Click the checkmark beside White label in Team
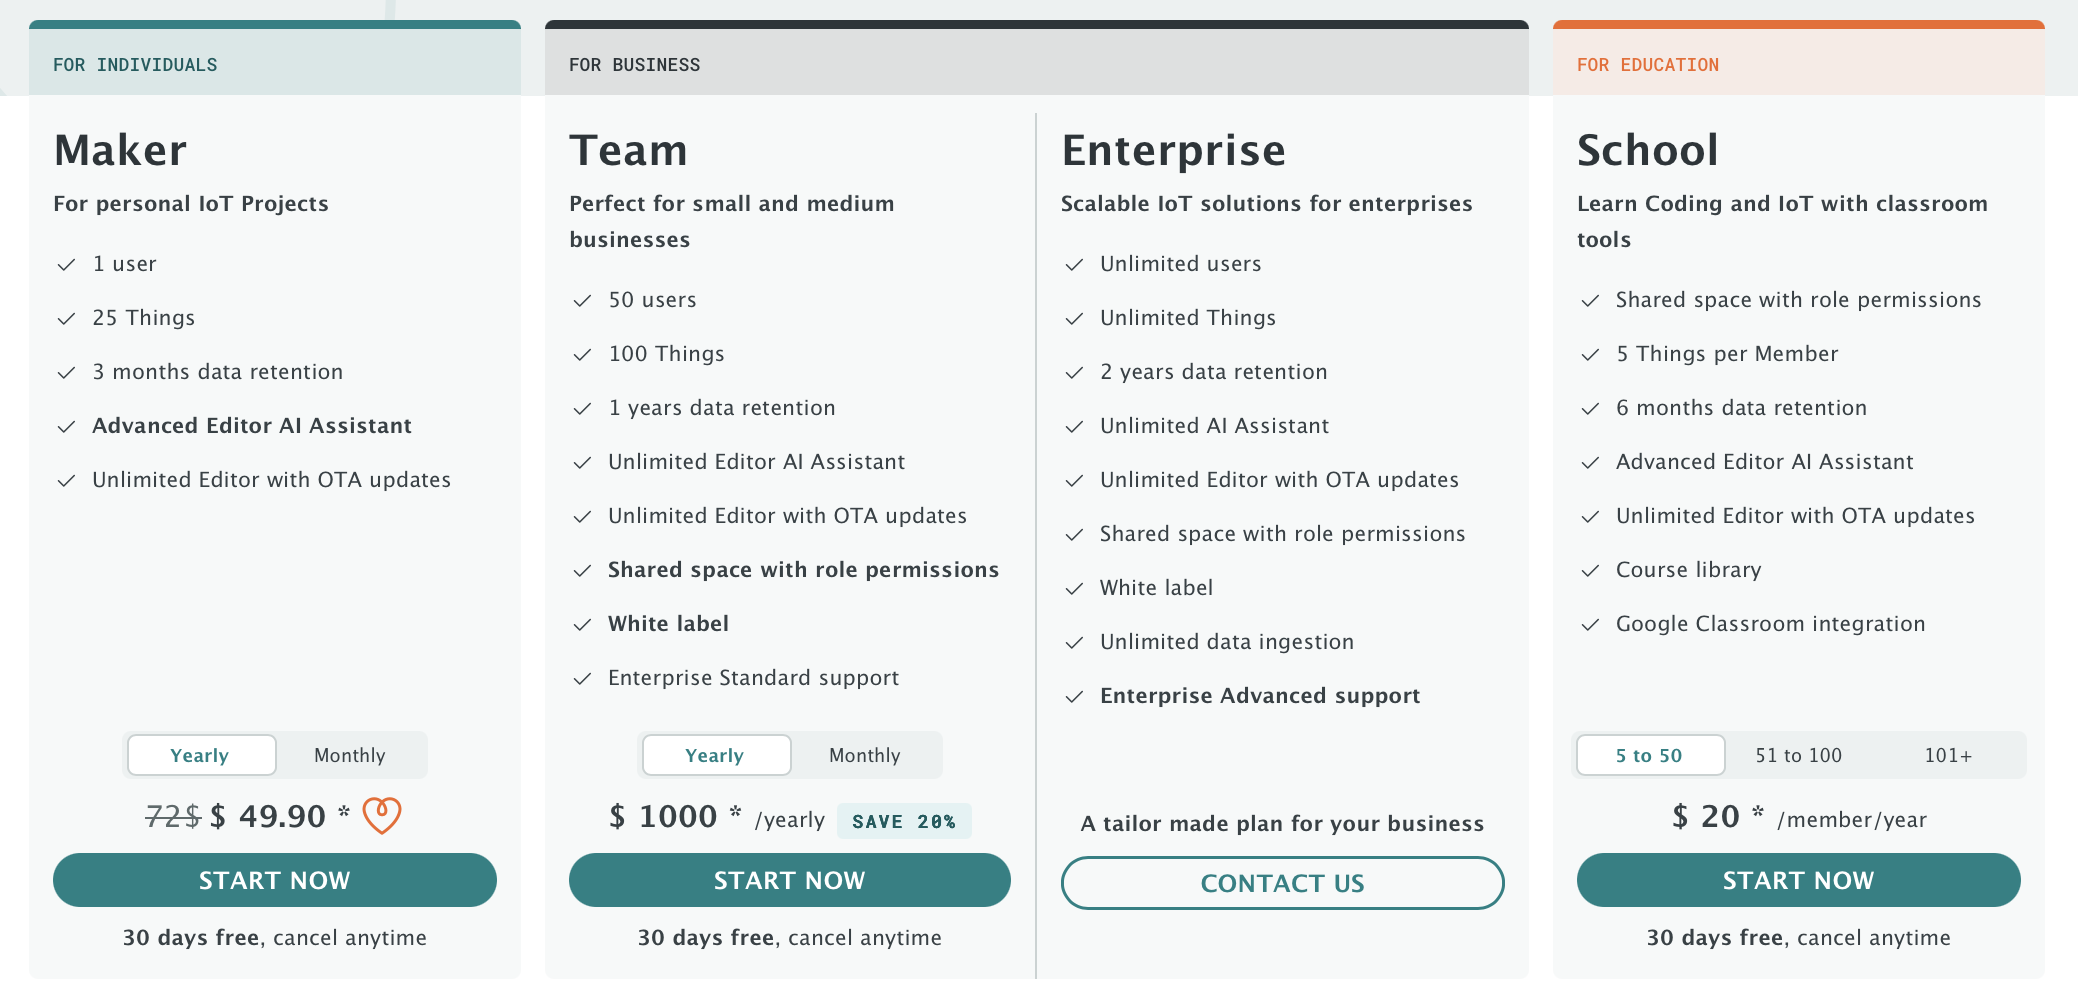Image resolution: width=2078 pixels, height=992 pixels. [x=582, y=625]
